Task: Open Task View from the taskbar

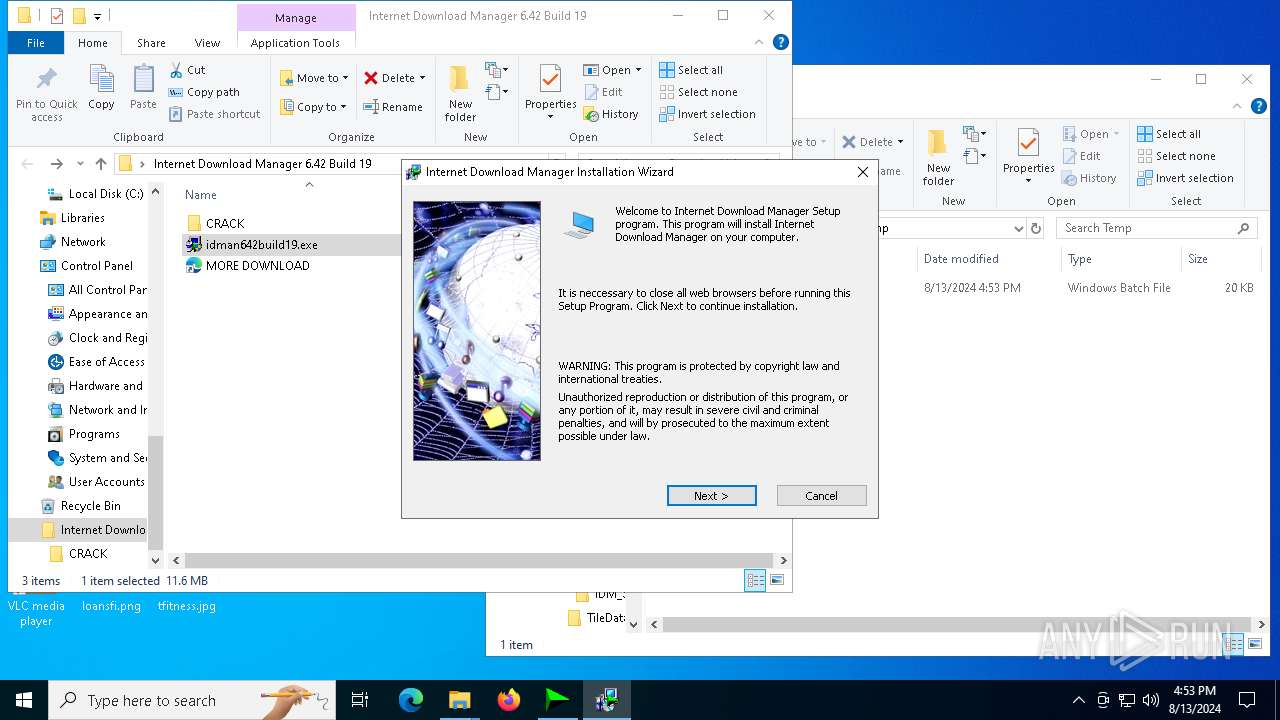Action: click(360, 700)
